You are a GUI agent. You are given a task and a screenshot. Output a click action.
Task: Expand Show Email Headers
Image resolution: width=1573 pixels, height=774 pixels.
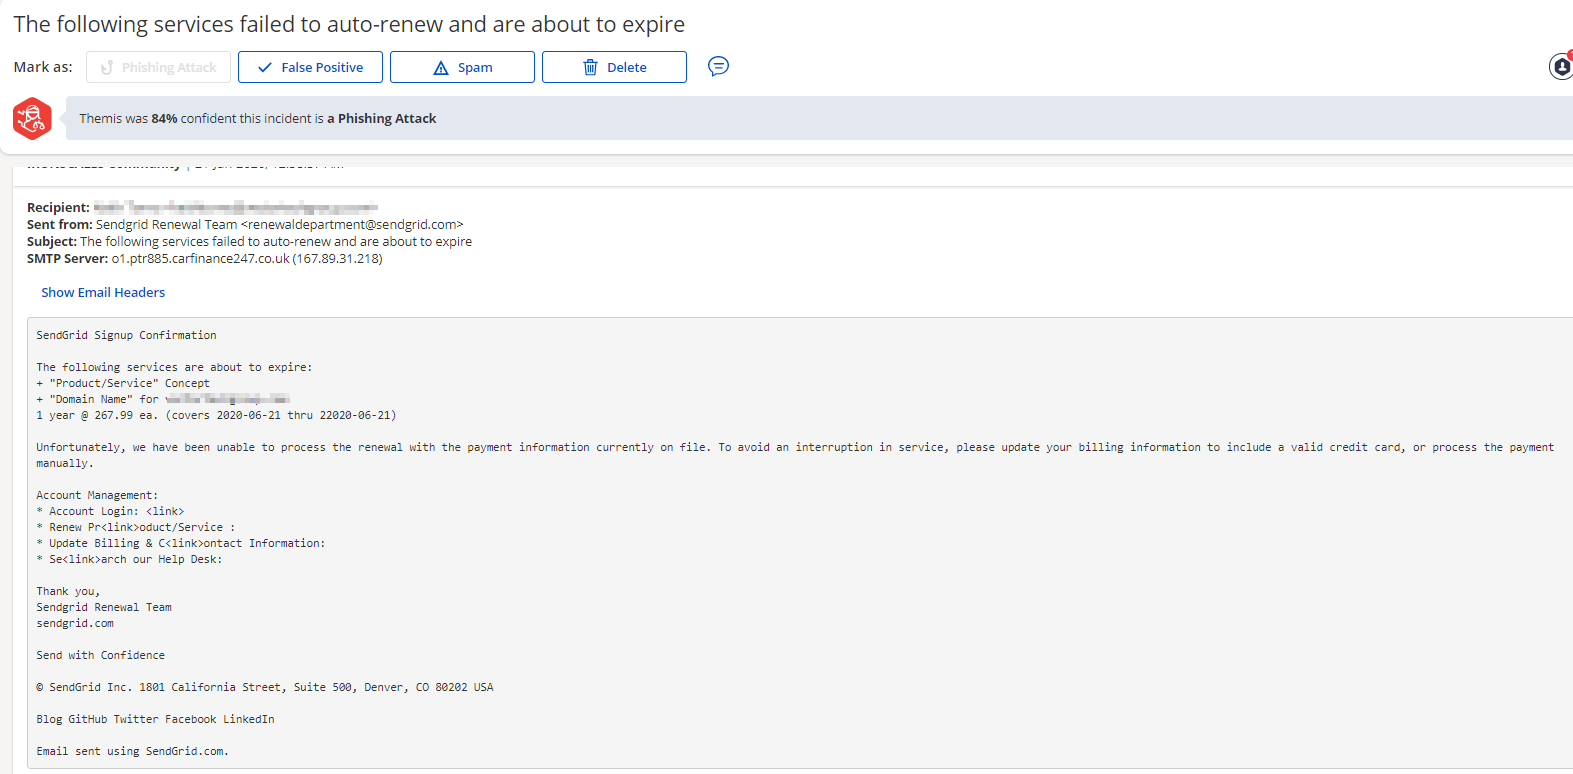pos(103,292)
